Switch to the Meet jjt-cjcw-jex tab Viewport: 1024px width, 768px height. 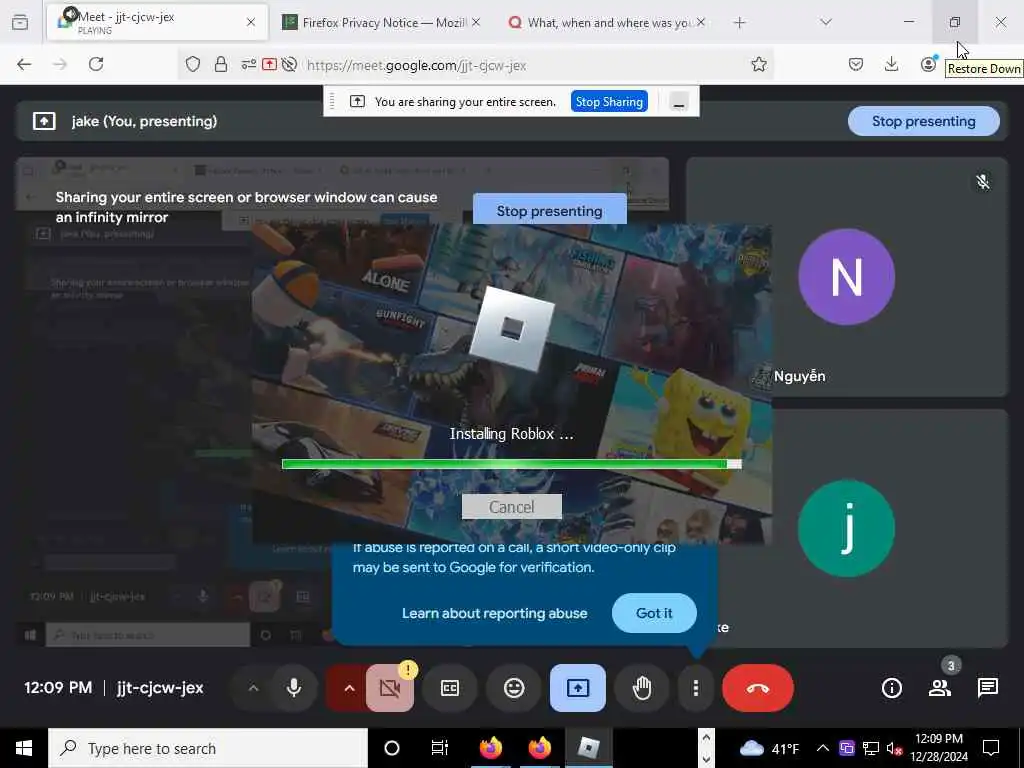pos(157,22)
